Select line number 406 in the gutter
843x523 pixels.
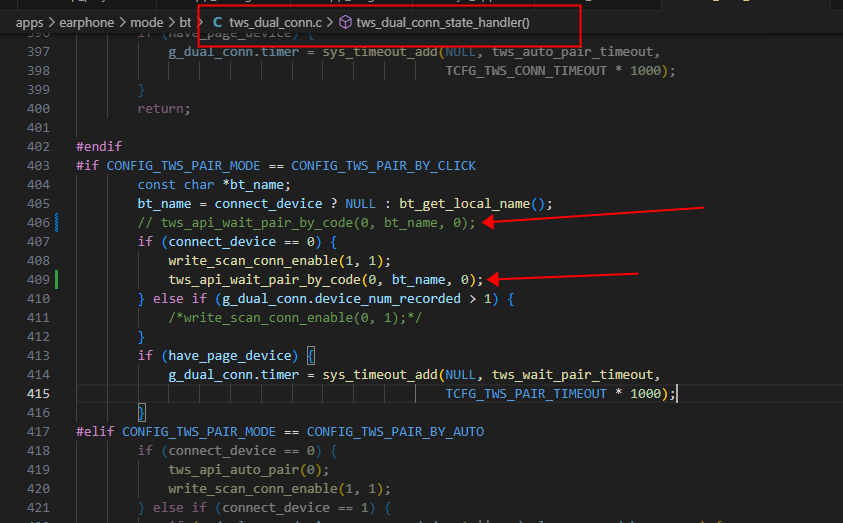(x=38, y=223)
